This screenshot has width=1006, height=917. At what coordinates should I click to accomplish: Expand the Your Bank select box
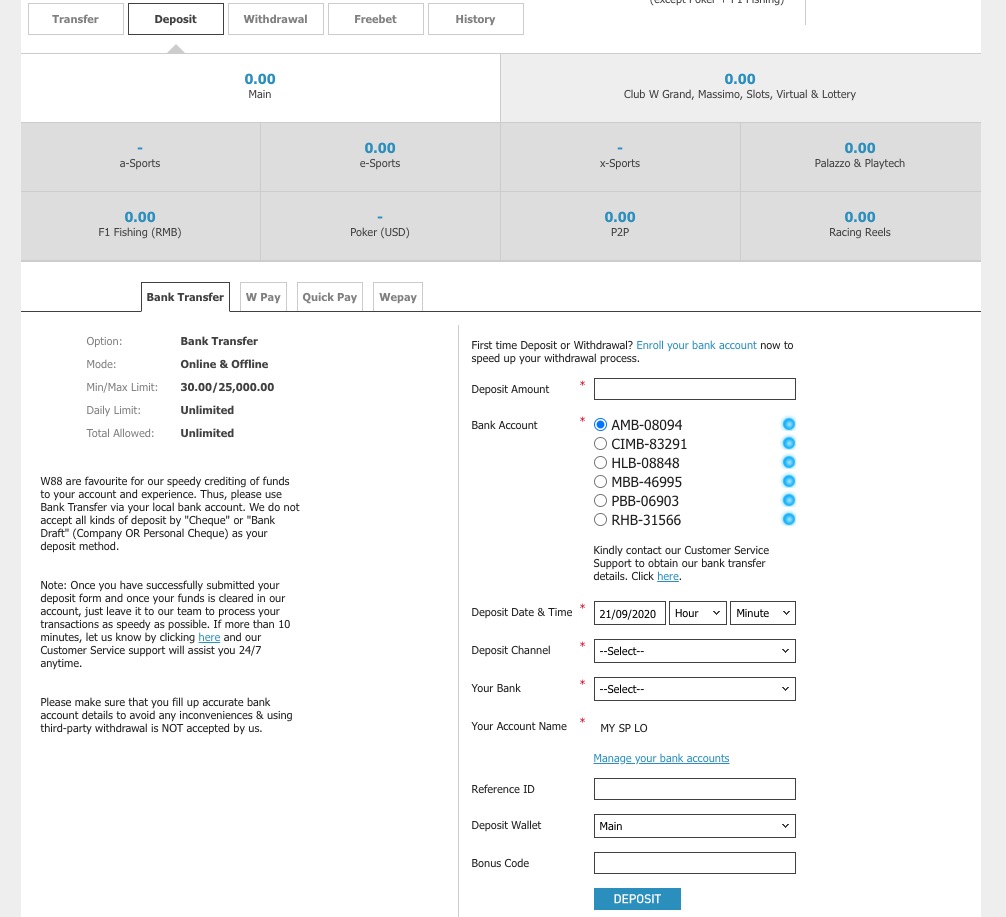[695, 689]
